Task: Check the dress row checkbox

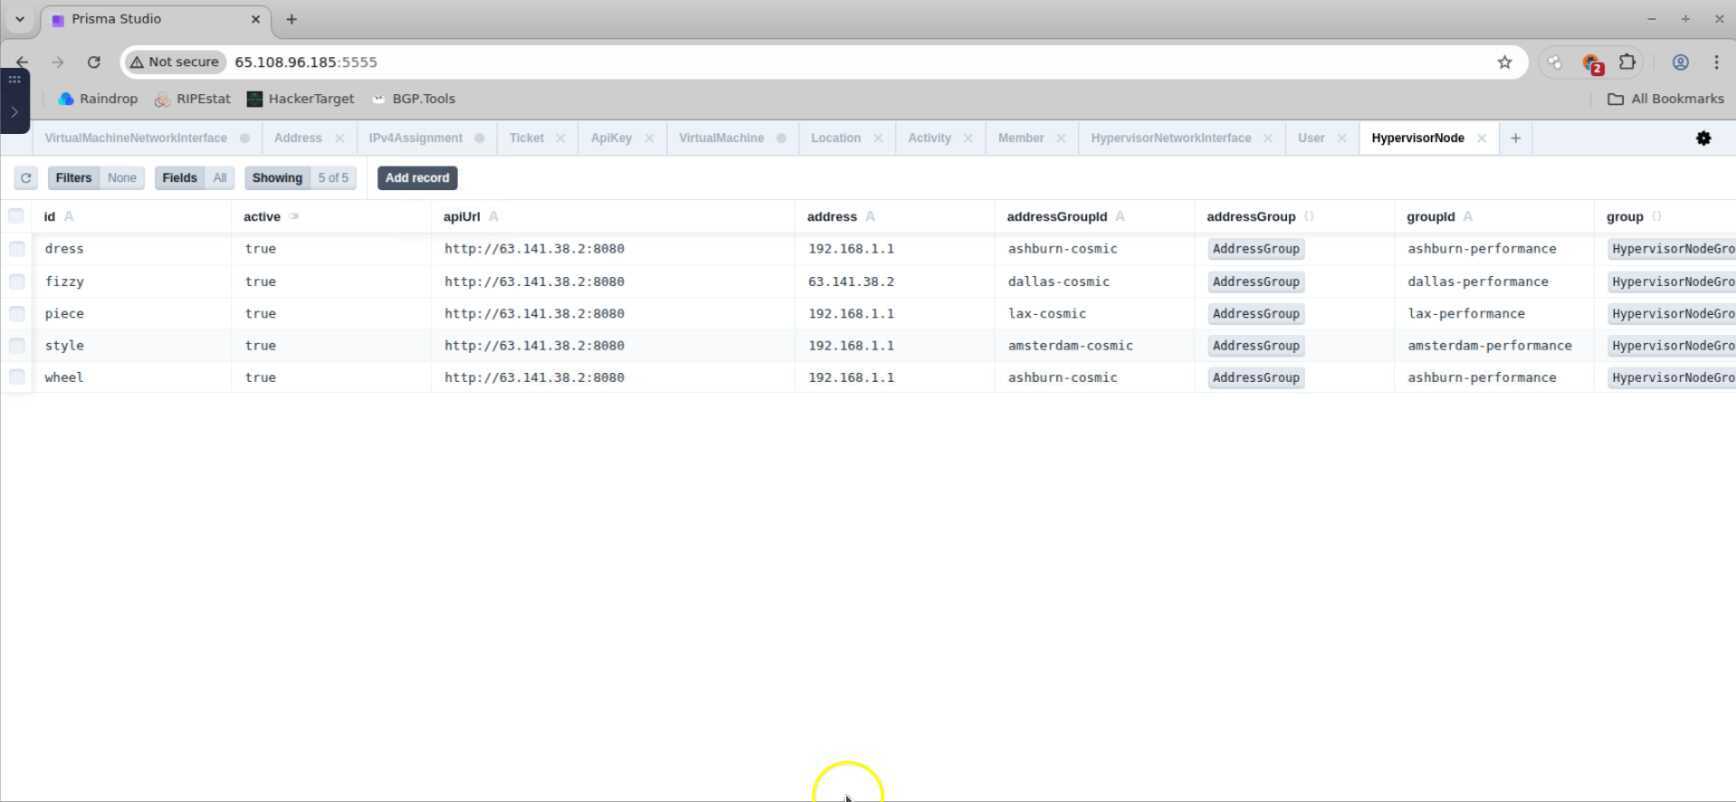Action: (x=17, y=249)
